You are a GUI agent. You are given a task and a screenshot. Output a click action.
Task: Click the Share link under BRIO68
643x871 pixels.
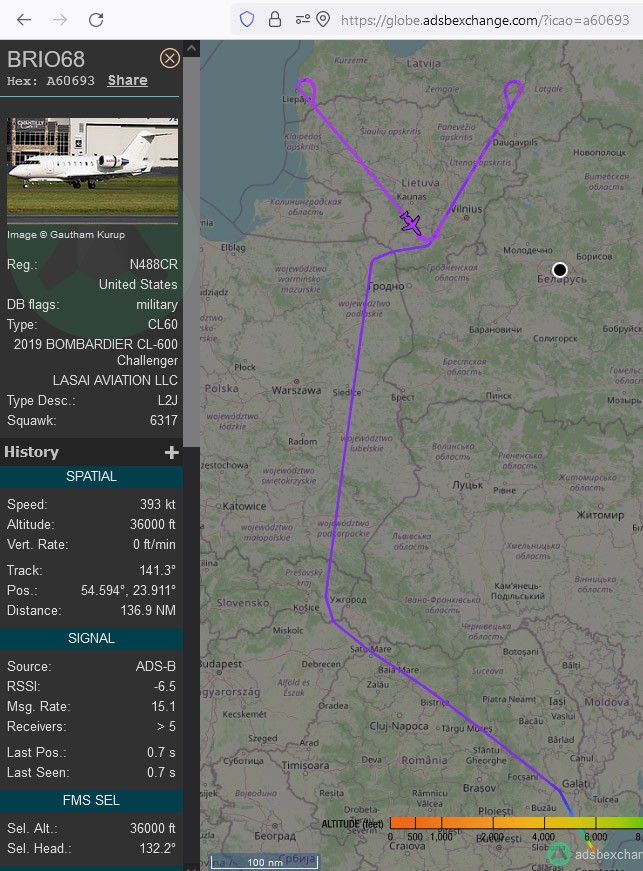point(128,81)
